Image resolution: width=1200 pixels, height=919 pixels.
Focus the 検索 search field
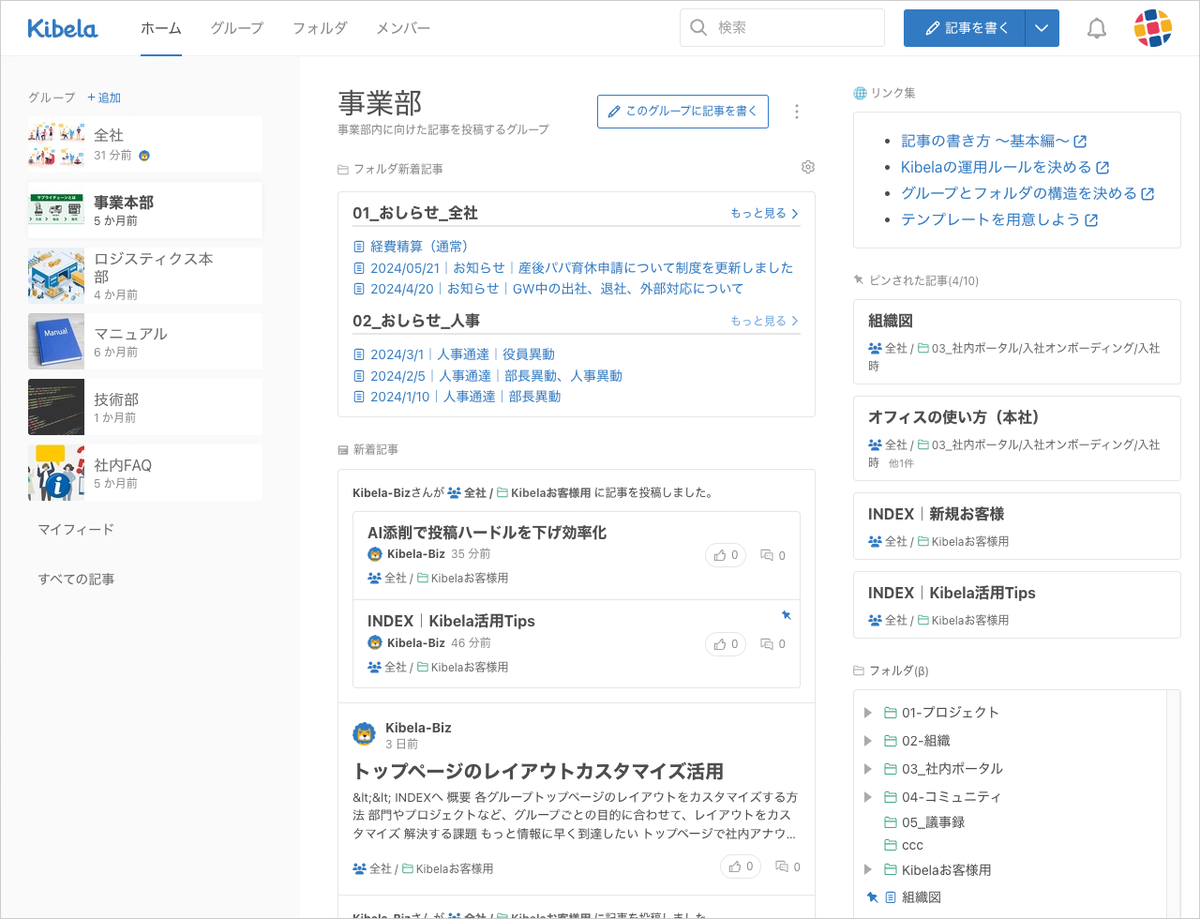pyautogui.click(x=782, y=28)
